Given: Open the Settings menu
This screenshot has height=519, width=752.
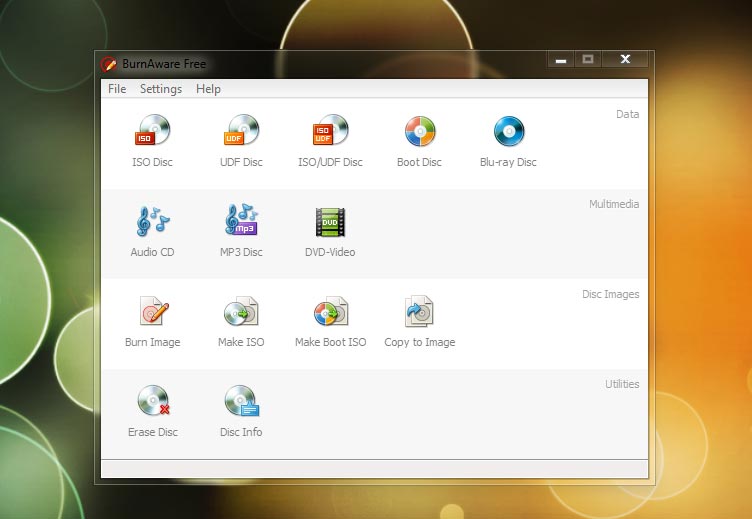Looking at the screenshot, I should click(161, 89).
